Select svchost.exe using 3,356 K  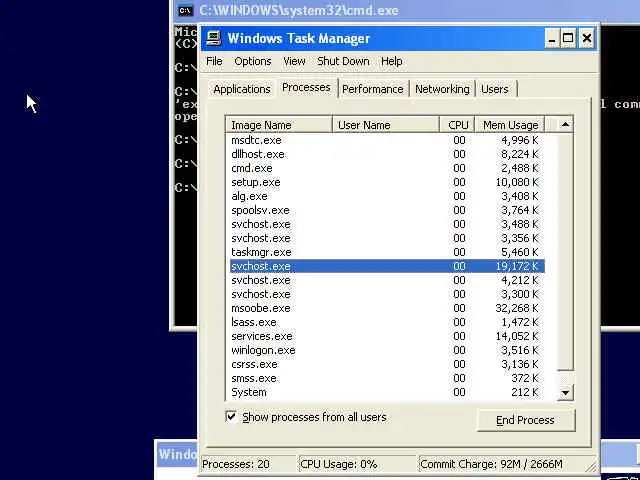coord(386,238)
